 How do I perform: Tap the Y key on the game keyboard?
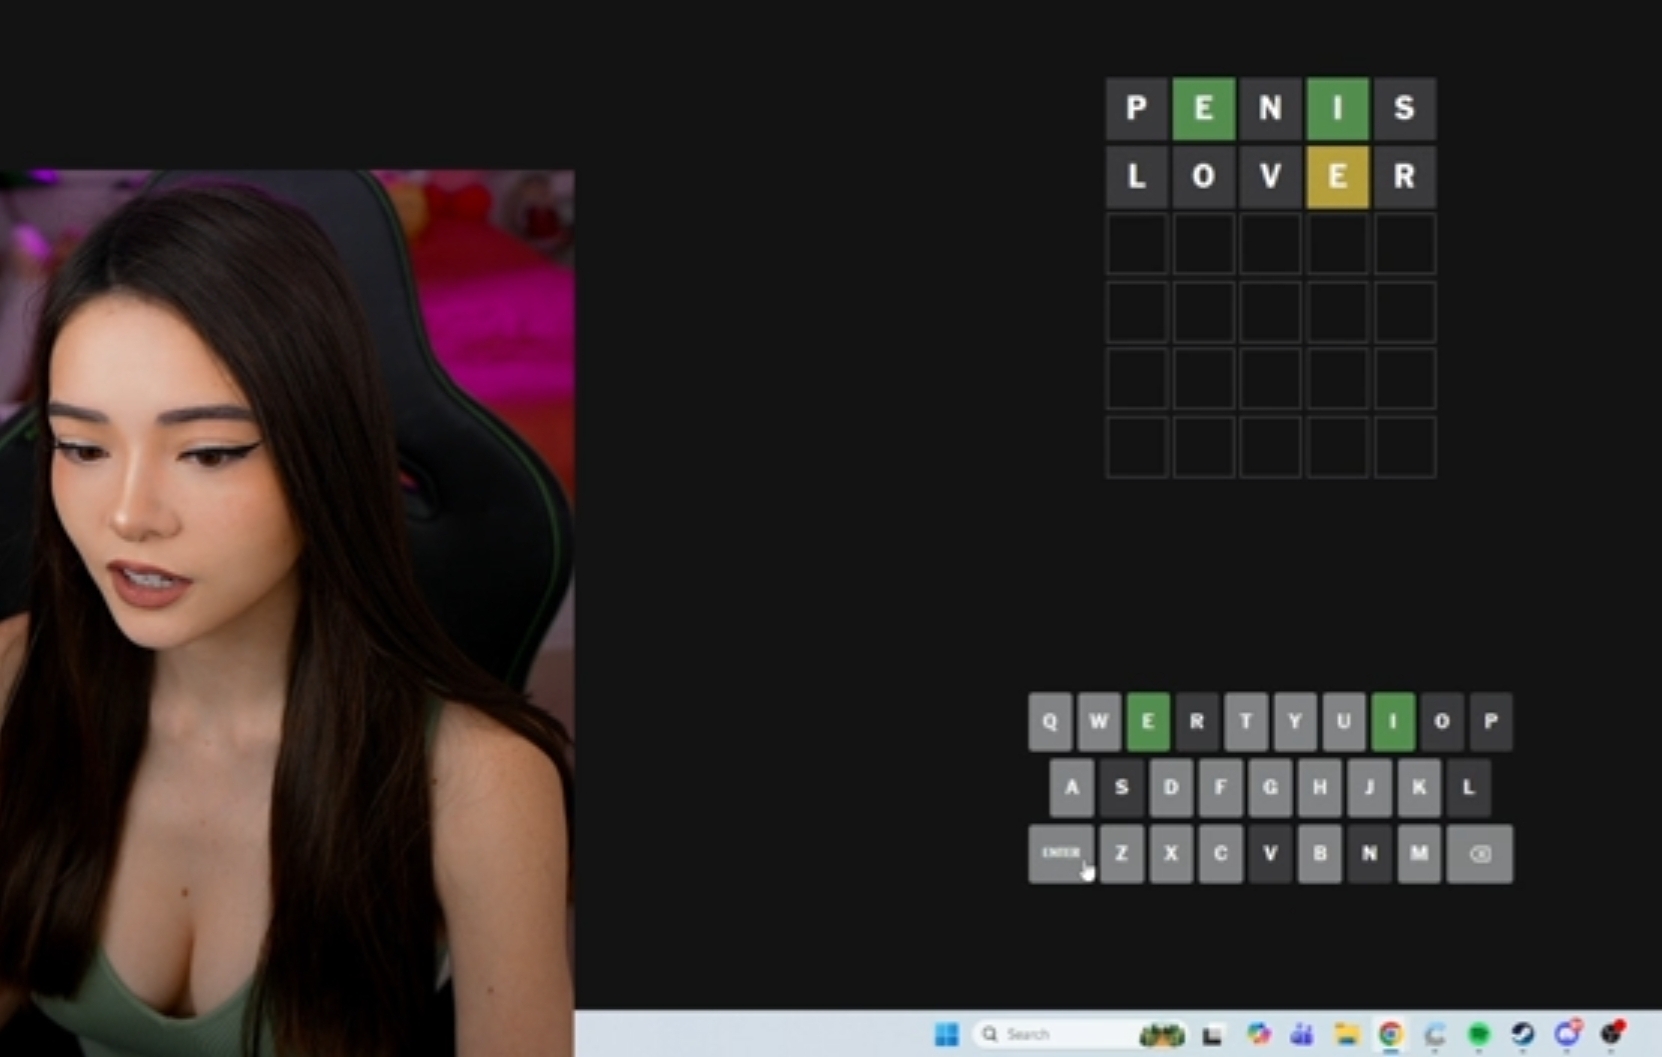coord(1295,722)
